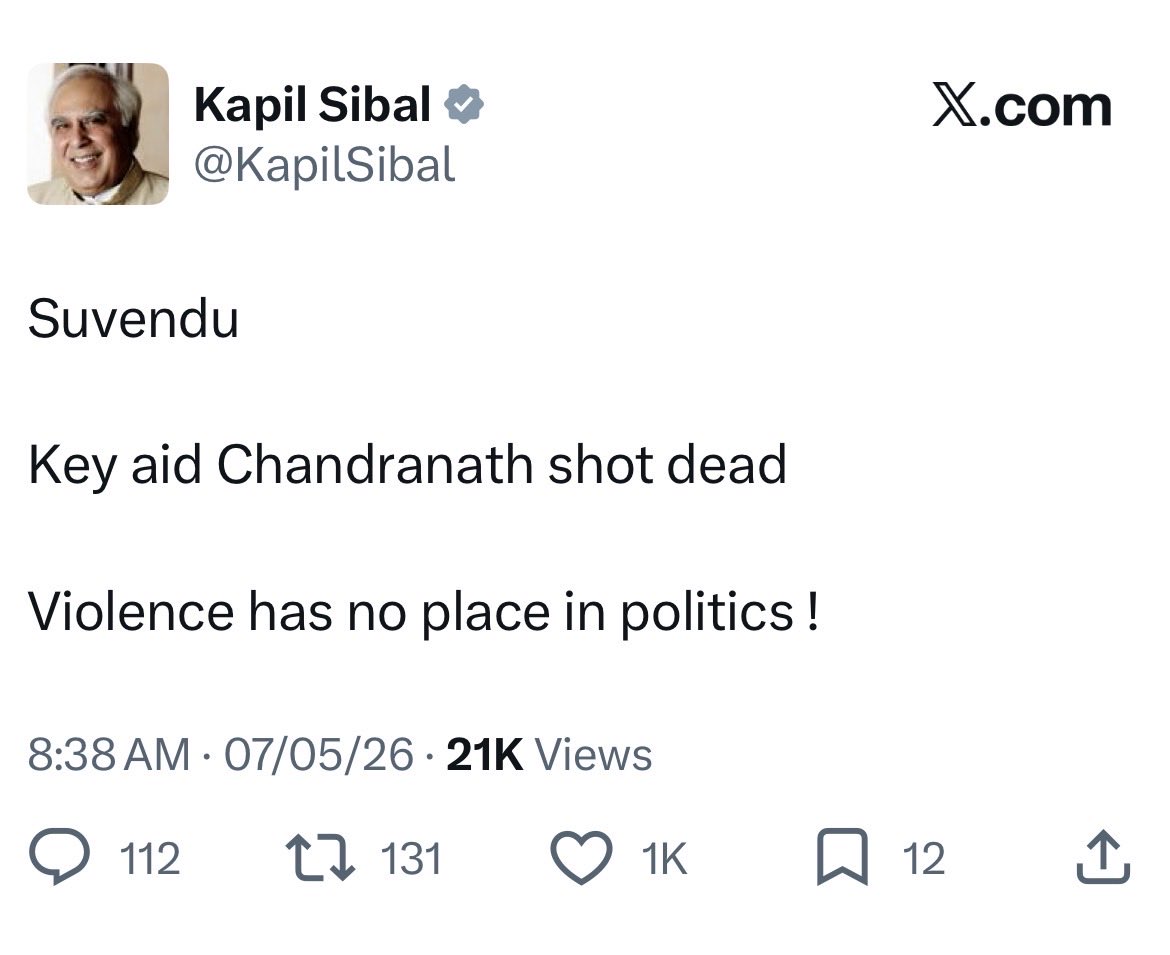Click the 07/05/26 date
The height and width of the screenshot is (955, 1170).
319,754
